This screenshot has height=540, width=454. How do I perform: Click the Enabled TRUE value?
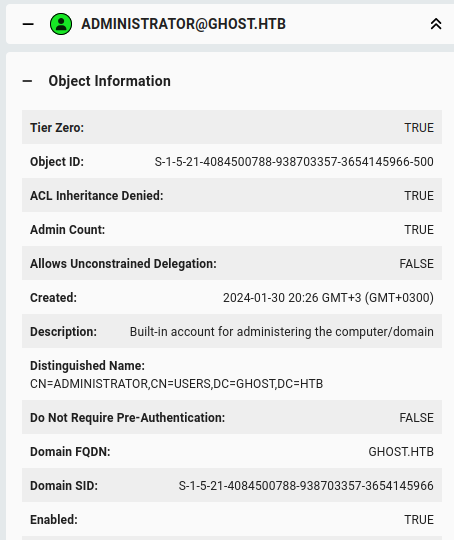click(x=419, y=520)
